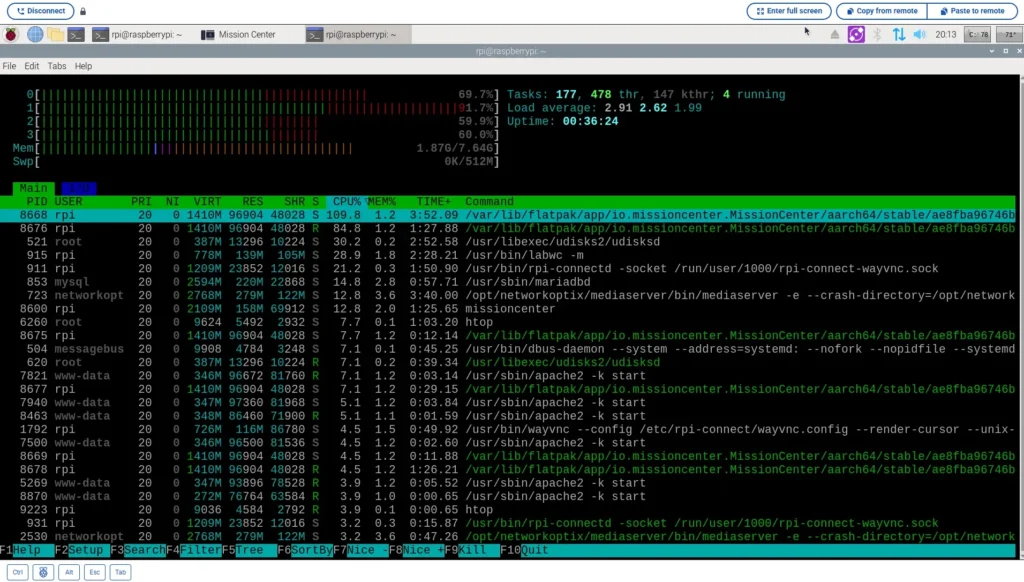The height and width of the screenshot is (582, 1024).
Task: Switch to the htop I/O tab
Action: point(78,188)
